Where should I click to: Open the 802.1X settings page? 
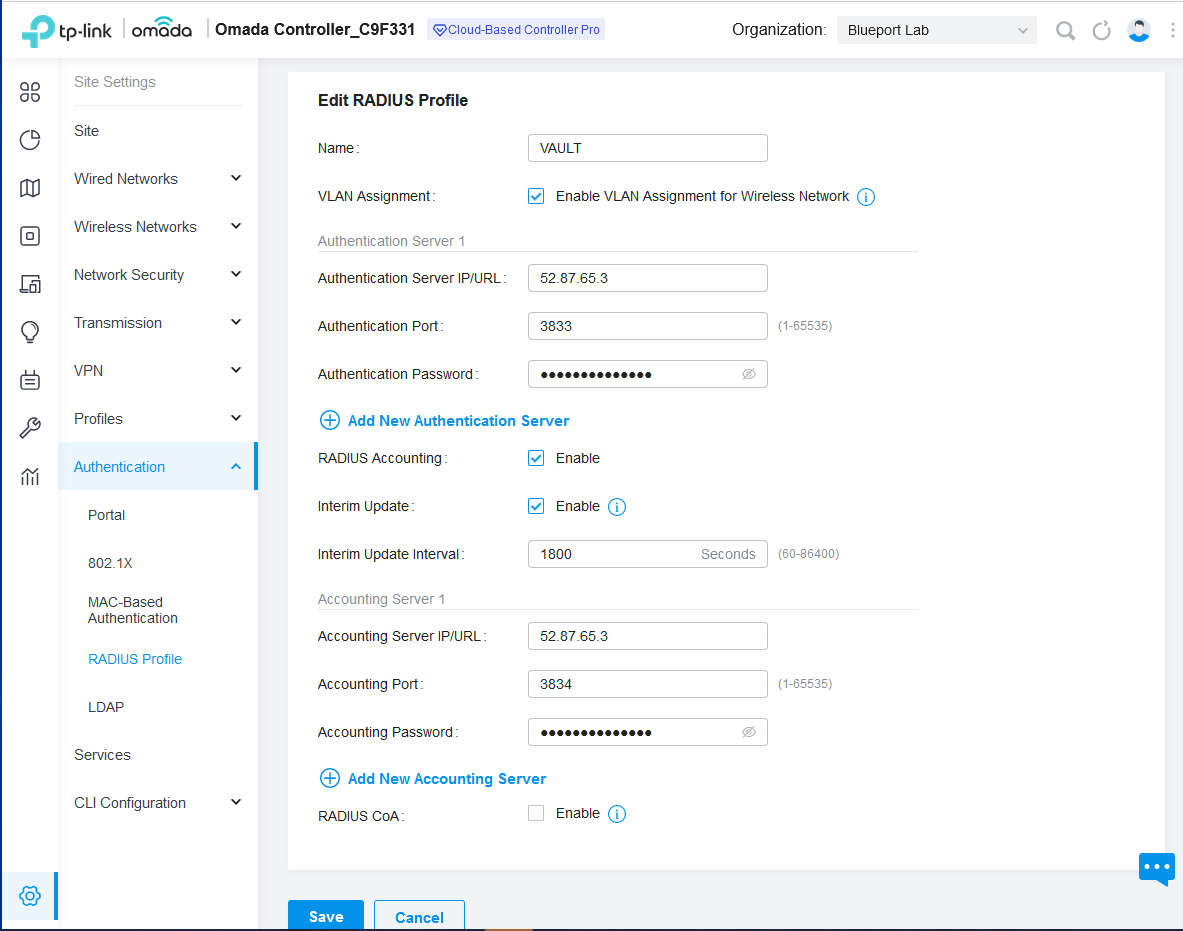click(110, 563)
